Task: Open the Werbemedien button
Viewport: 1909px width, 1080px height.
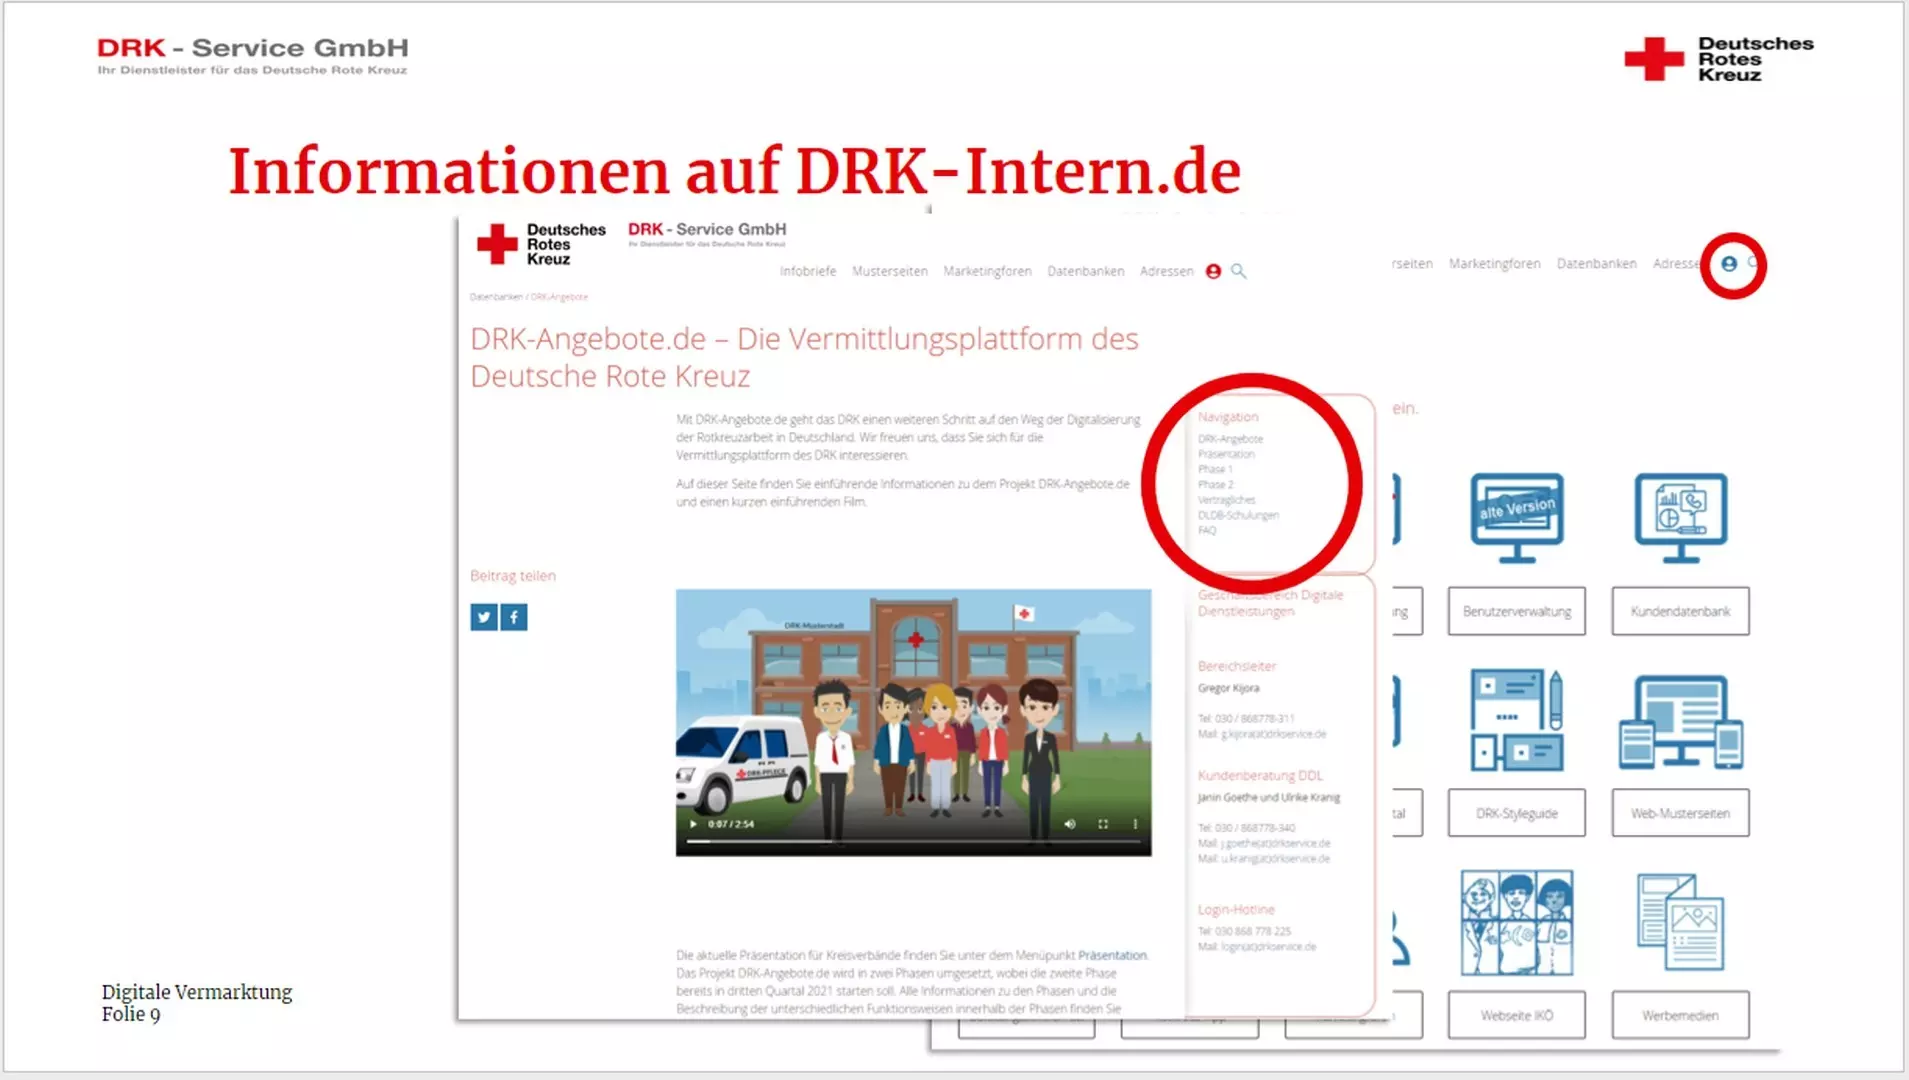Action: (x=1680, y=1015)
